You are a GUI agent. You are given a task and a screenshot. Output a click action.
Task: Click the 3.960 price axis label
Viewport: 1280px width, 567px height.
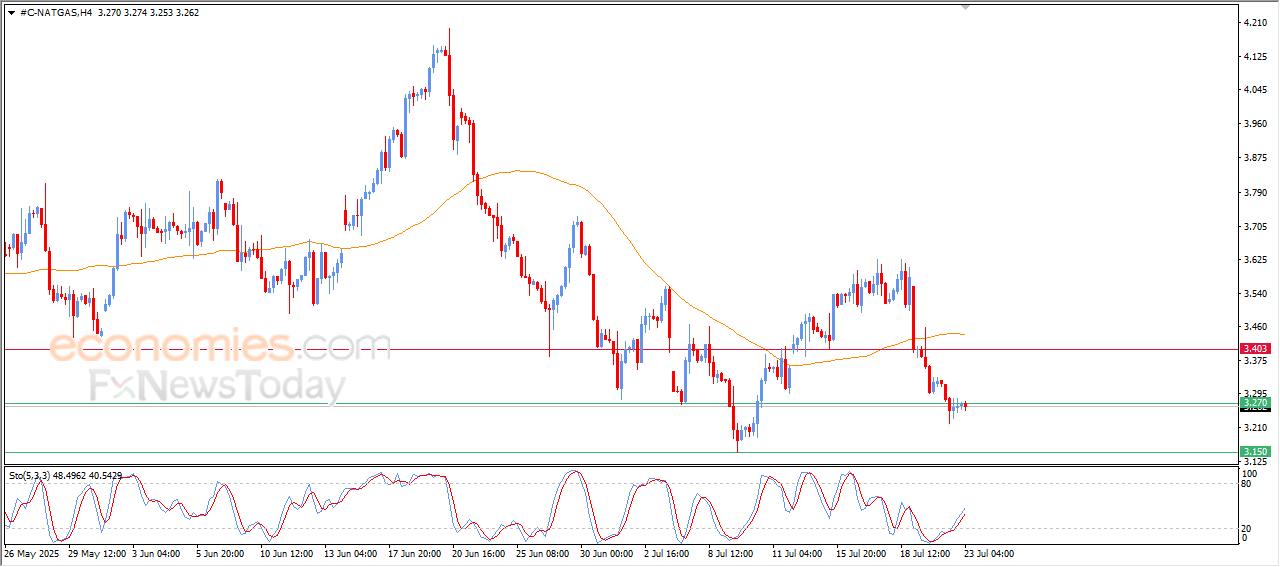pyautogui.click(x=1256, y=124)
